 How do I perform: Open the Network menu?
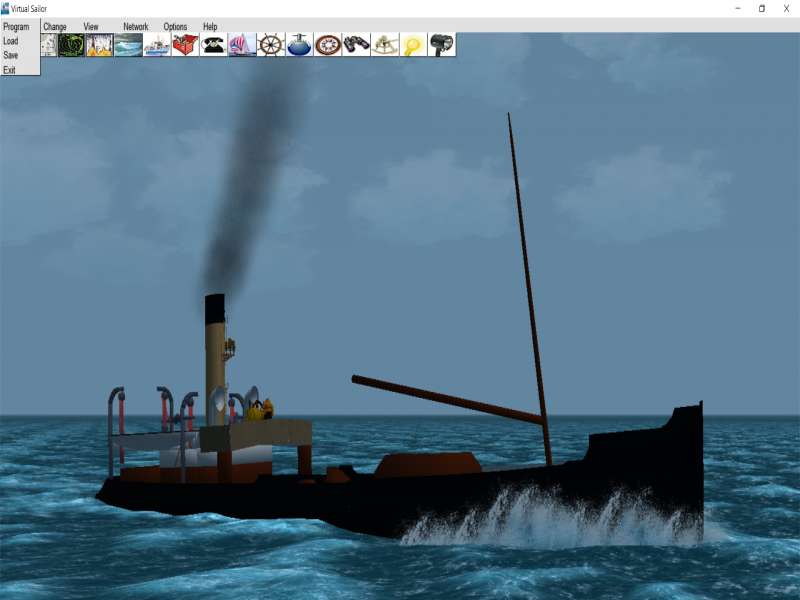tap(135, 27)
